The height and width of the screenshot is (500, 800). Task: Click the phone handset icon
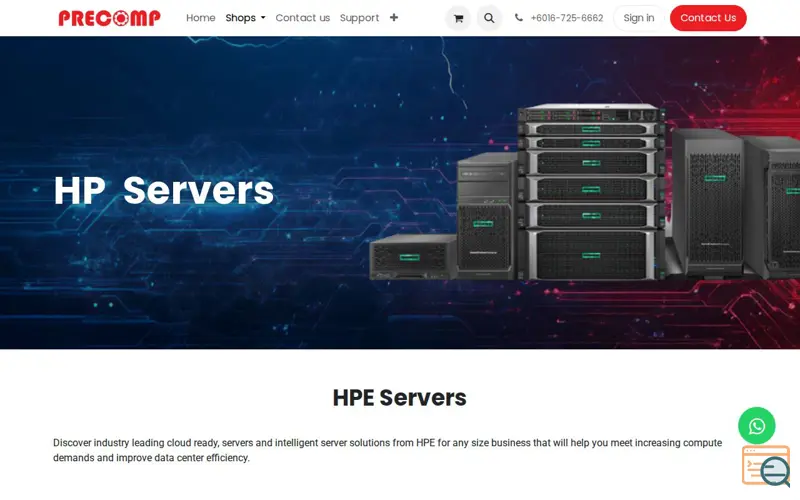tap(518, 17)
